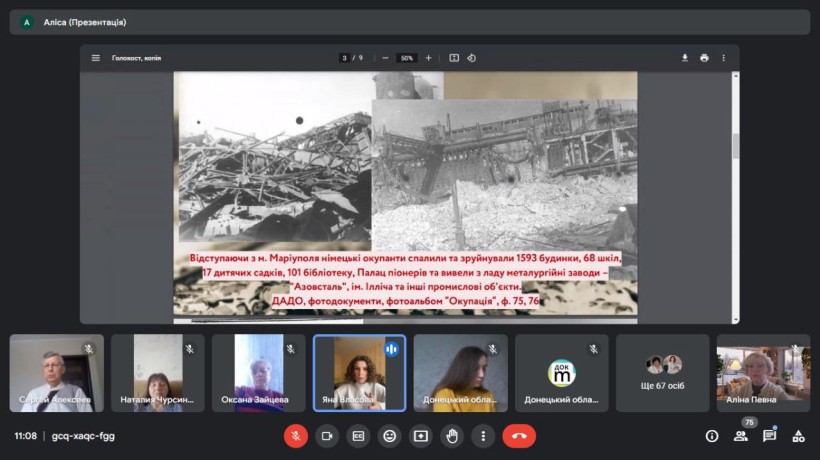Turn on closed captions
The image size is (820, 460).
358,436
